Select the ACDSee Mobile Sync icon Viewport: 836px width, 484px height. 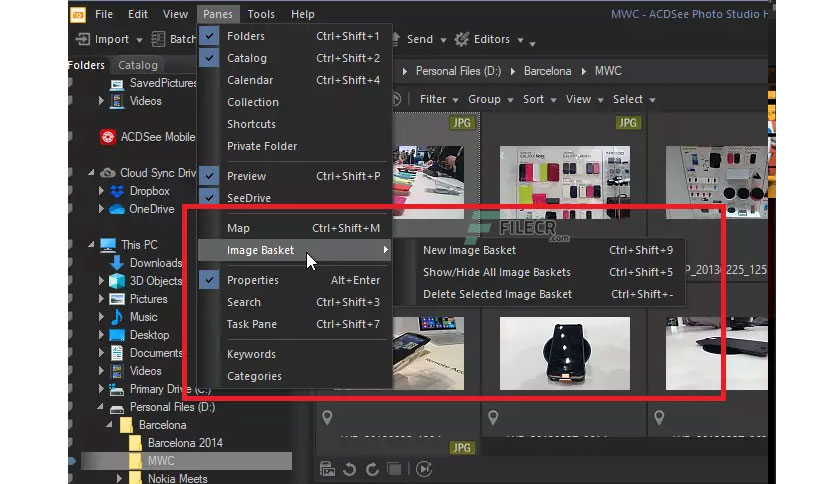[108, 137]
